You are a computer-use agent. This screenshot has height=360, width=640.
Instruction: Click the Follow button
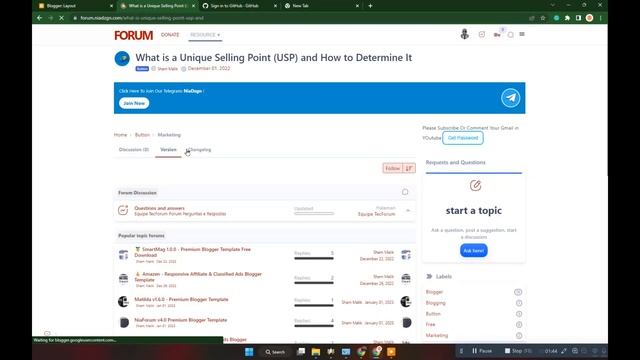point(393,168)
